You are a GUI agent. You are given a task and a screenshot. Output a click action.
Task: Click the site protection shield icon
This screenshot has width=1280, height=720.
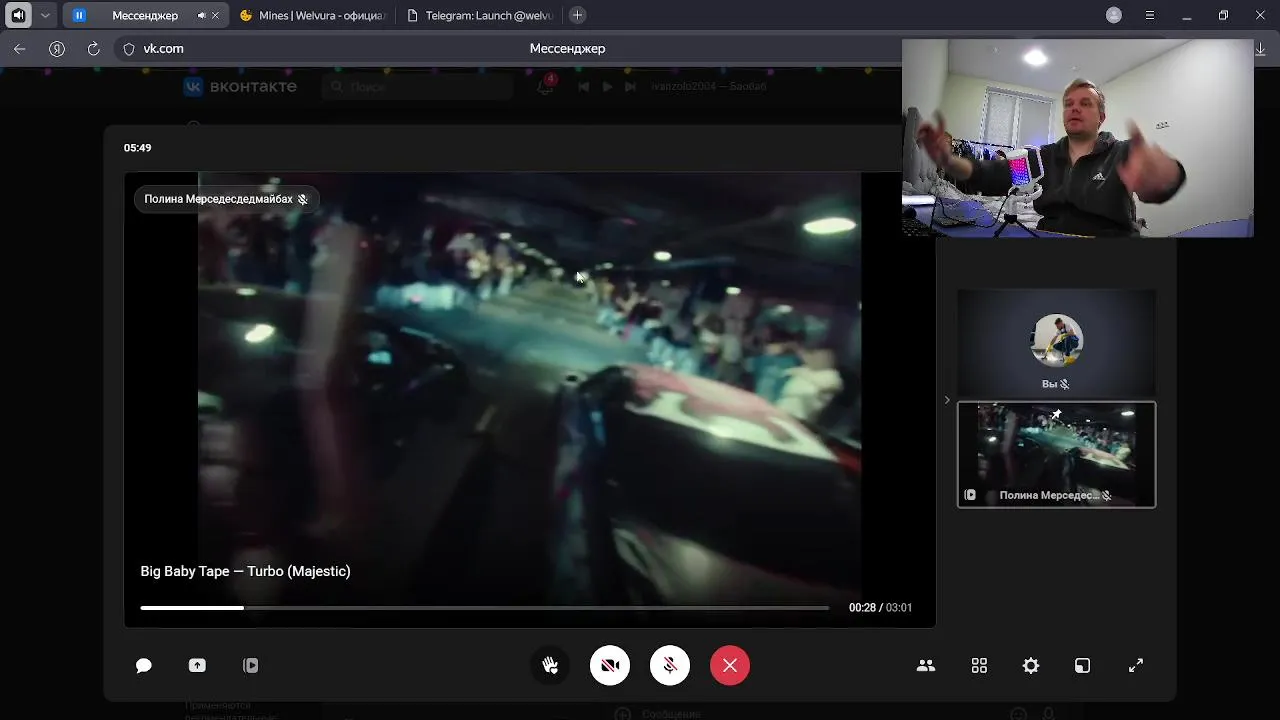pos(128,48)
